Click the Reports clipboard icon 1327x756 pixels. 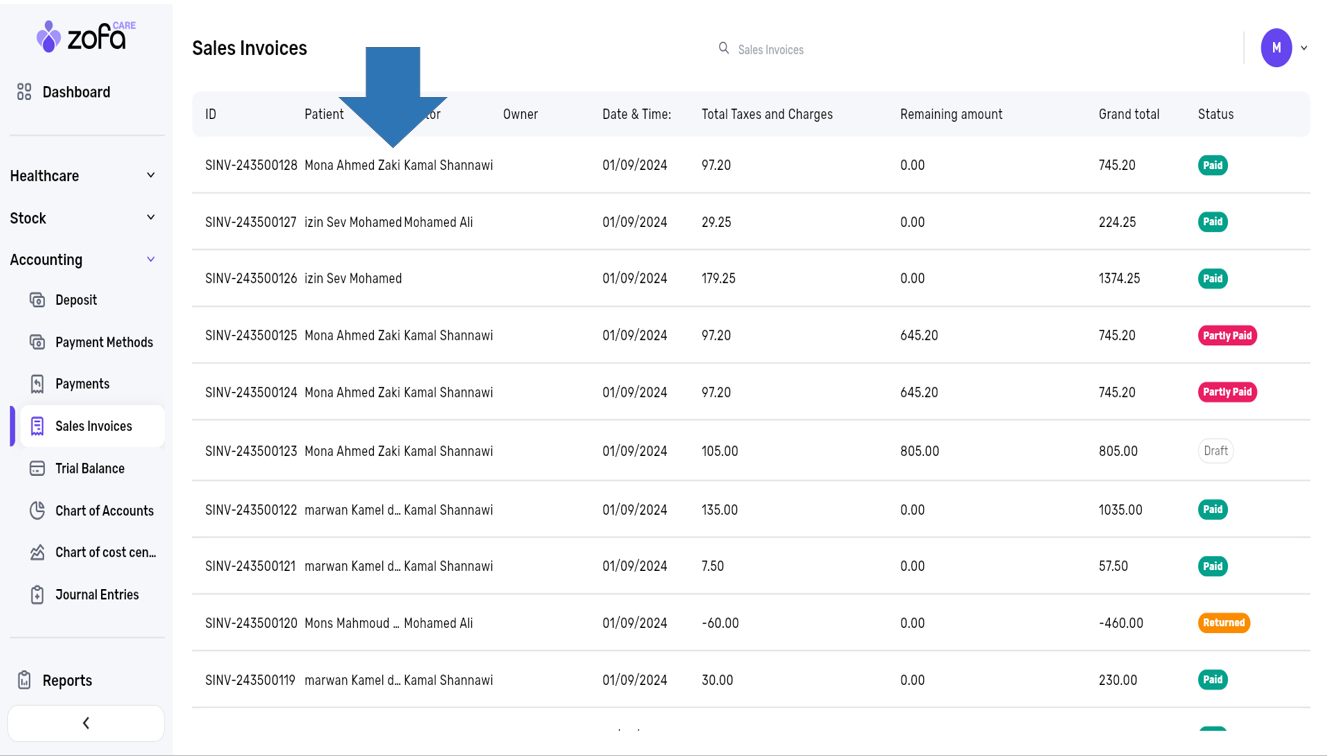pyautogui.click(x=24, y=680)
